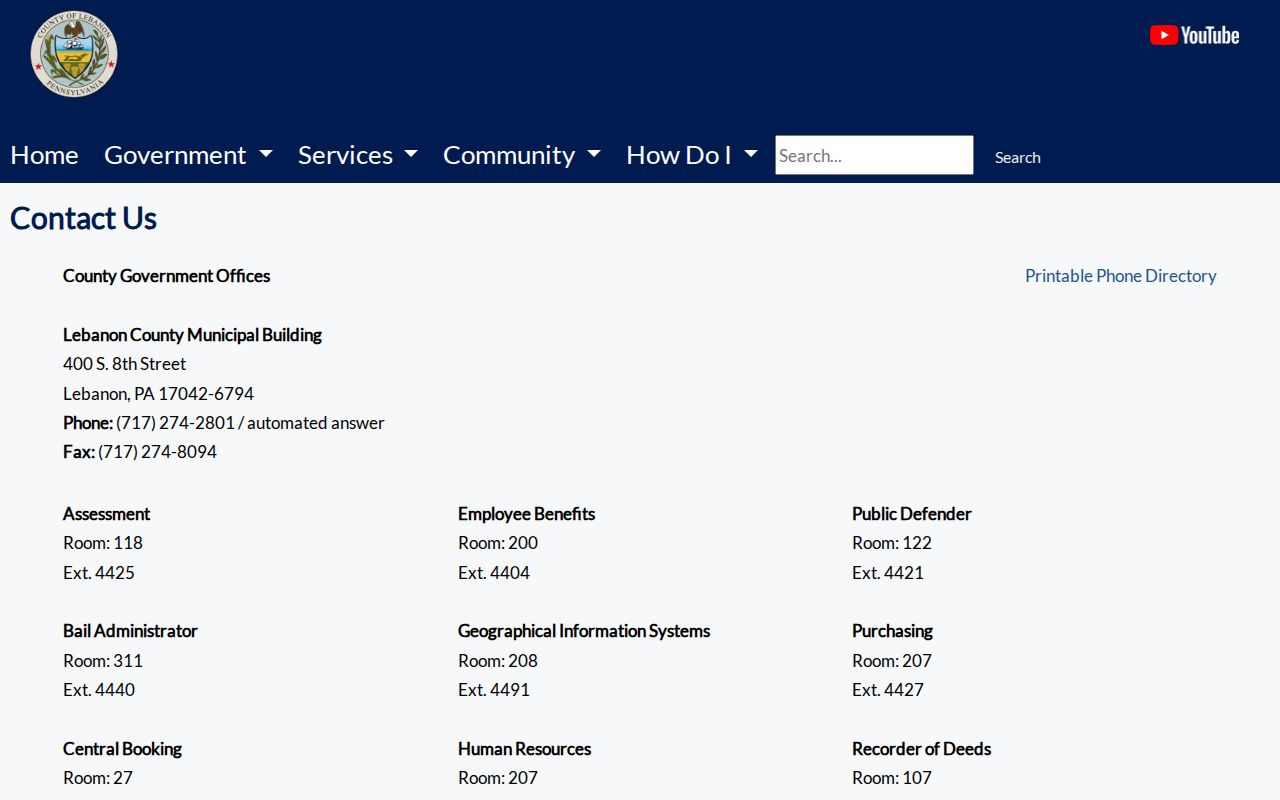Select the Recorder of Deeds office name
Viewport: 1280px width, 800px height.
tap(922, 749)
